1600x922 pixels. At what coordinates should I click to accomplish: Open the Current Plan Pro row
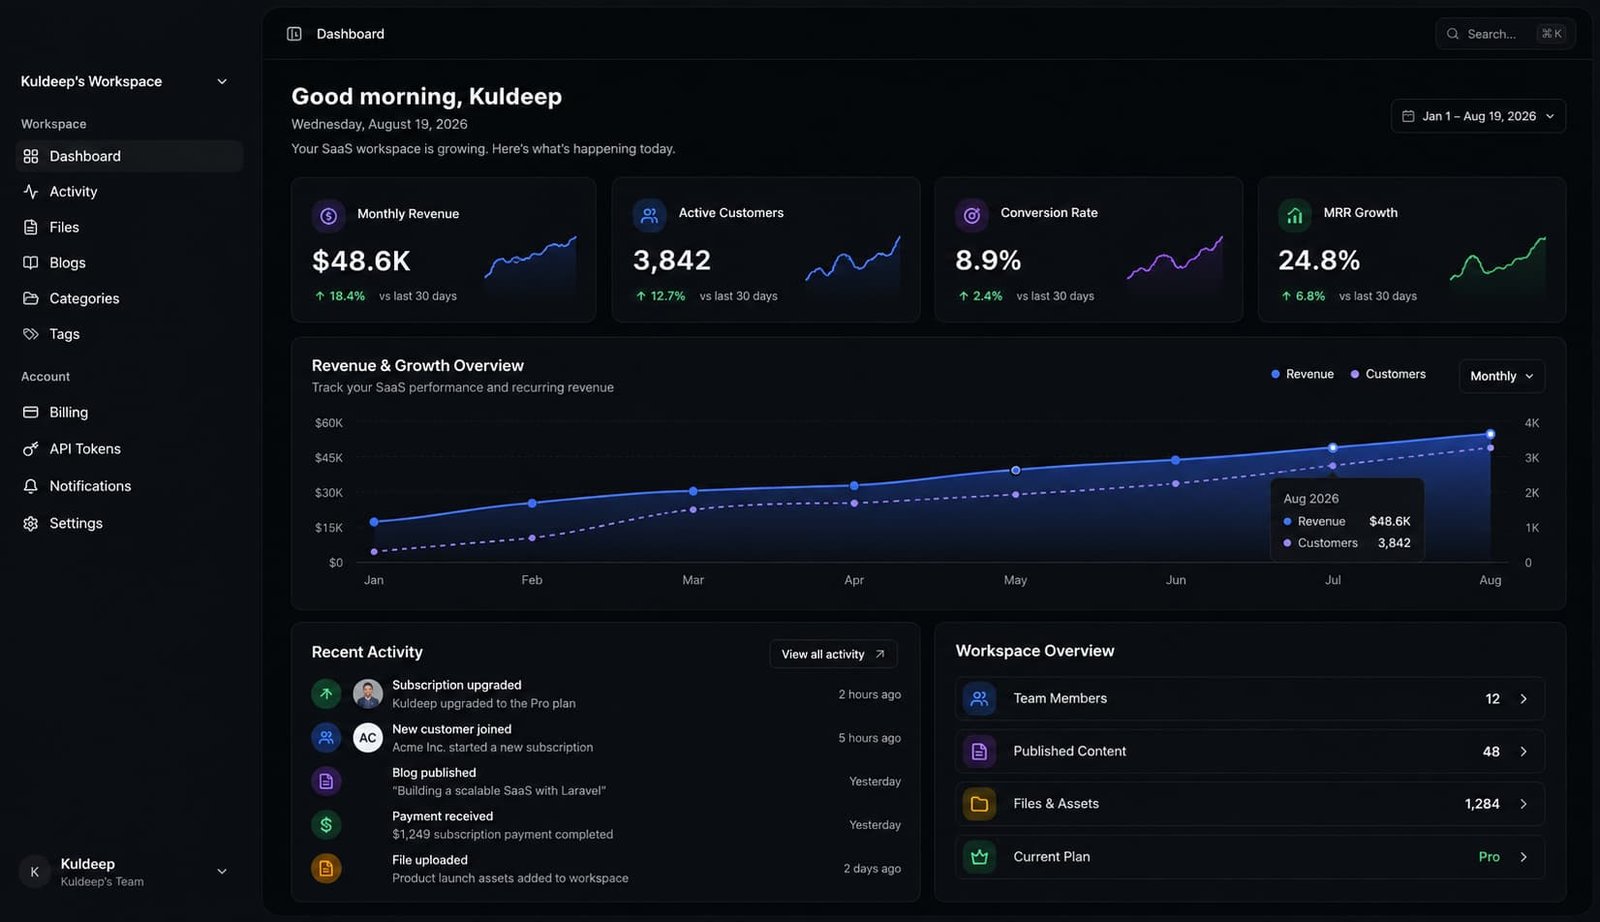click(1250, 857)
